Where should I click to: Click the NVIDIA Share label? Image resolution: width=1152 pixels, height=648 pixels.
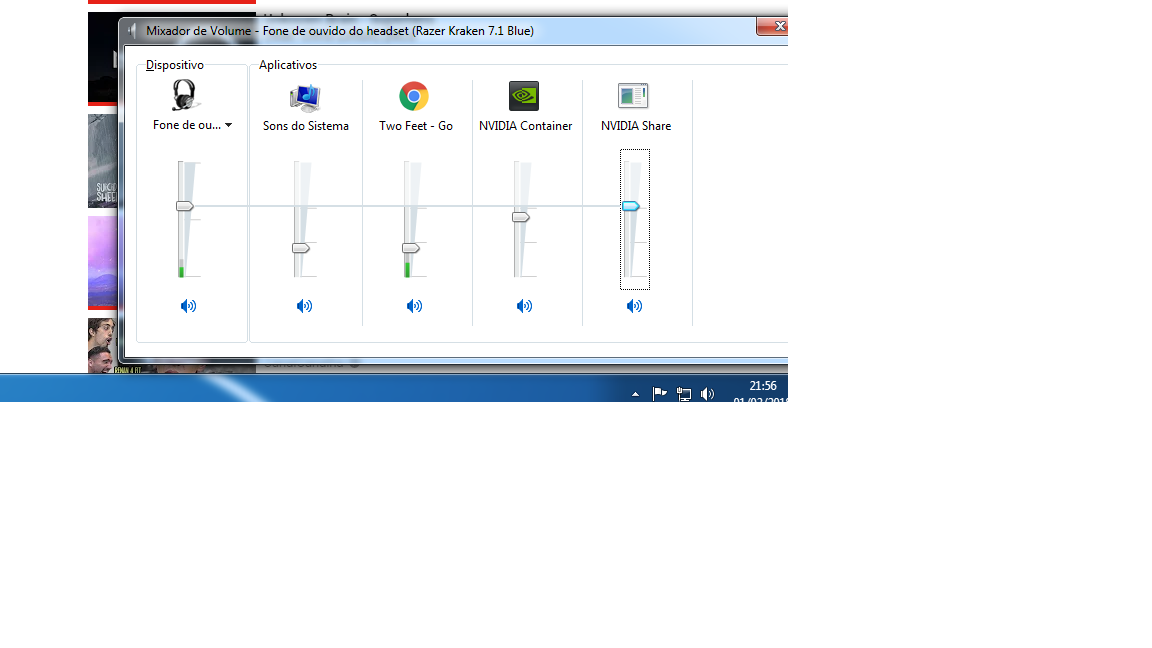click(x=636, y=126)
